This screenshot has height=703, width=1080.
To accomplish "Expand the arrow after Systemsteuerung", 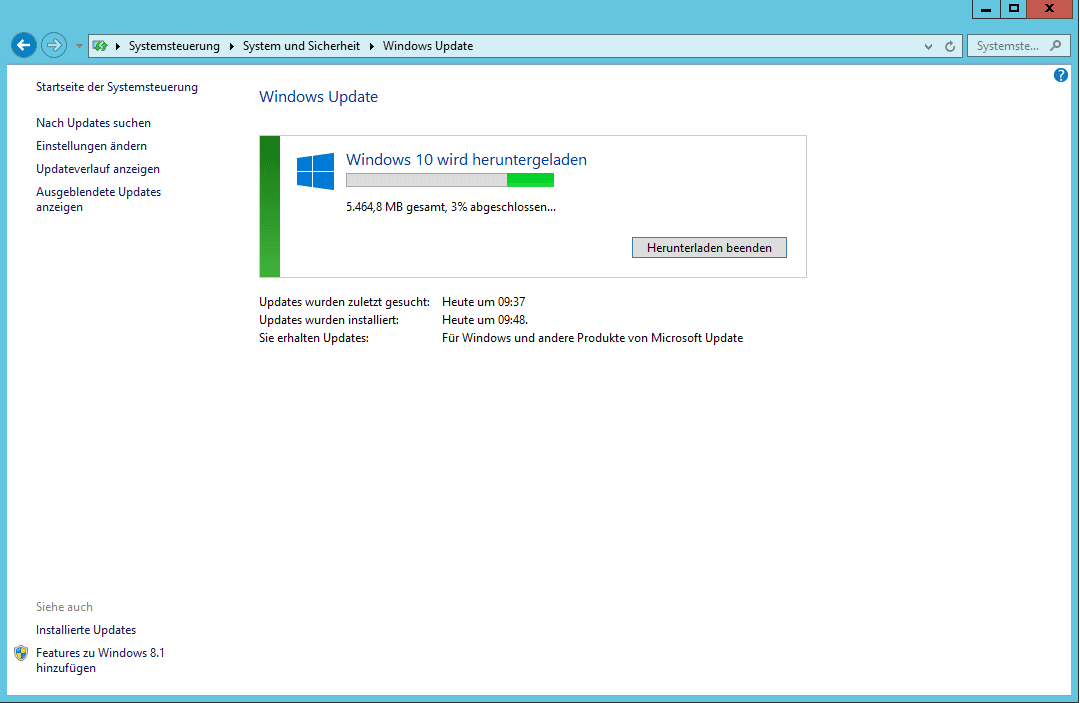I will coord(231,46).
